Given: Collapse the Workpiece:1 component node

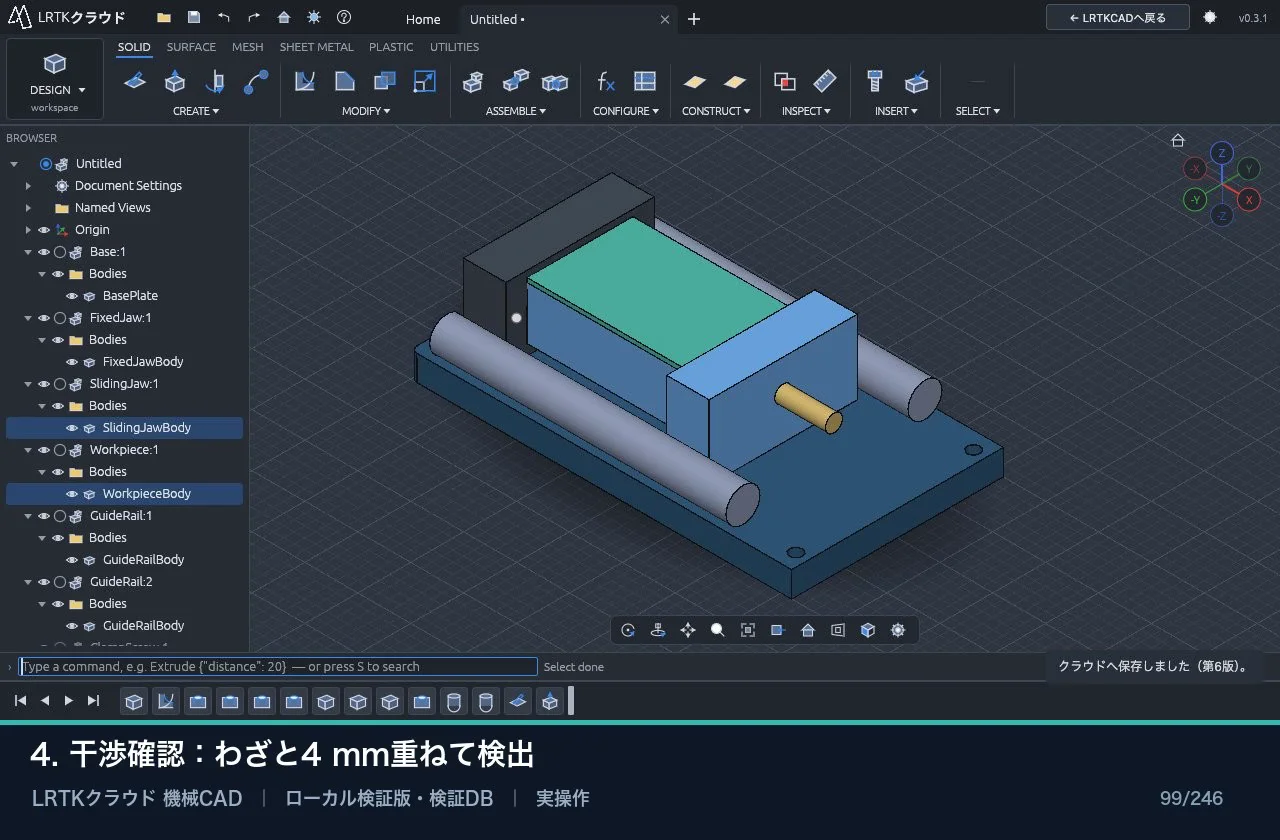Looking at the screenshot, I should coord(28,450).
